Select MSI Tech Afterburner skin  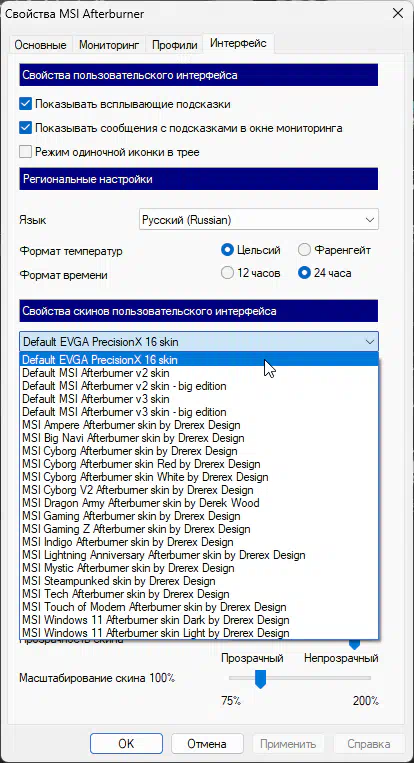pyautogui.click(x=199, y=594)
